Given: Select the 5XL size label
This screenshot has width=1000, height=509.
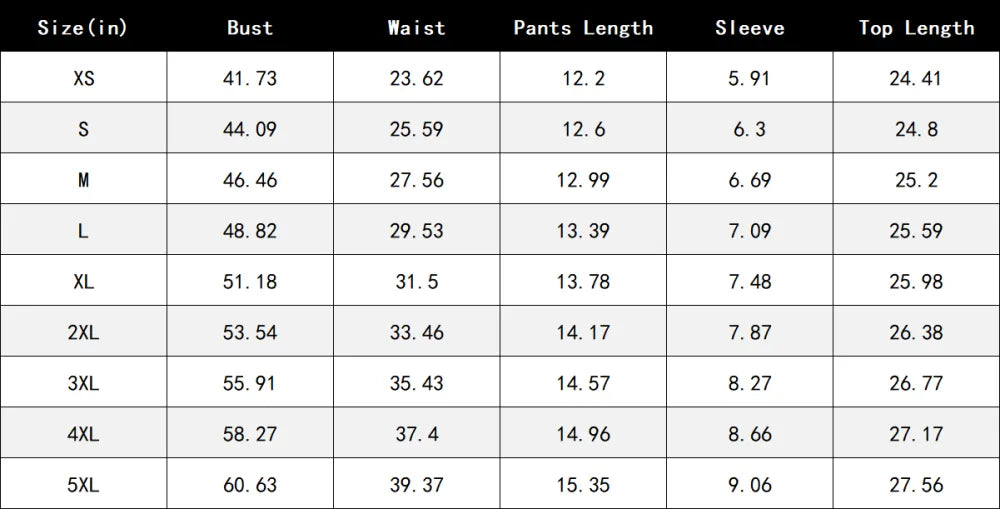Looking at the screenshot, I should [x=84, y=485].
